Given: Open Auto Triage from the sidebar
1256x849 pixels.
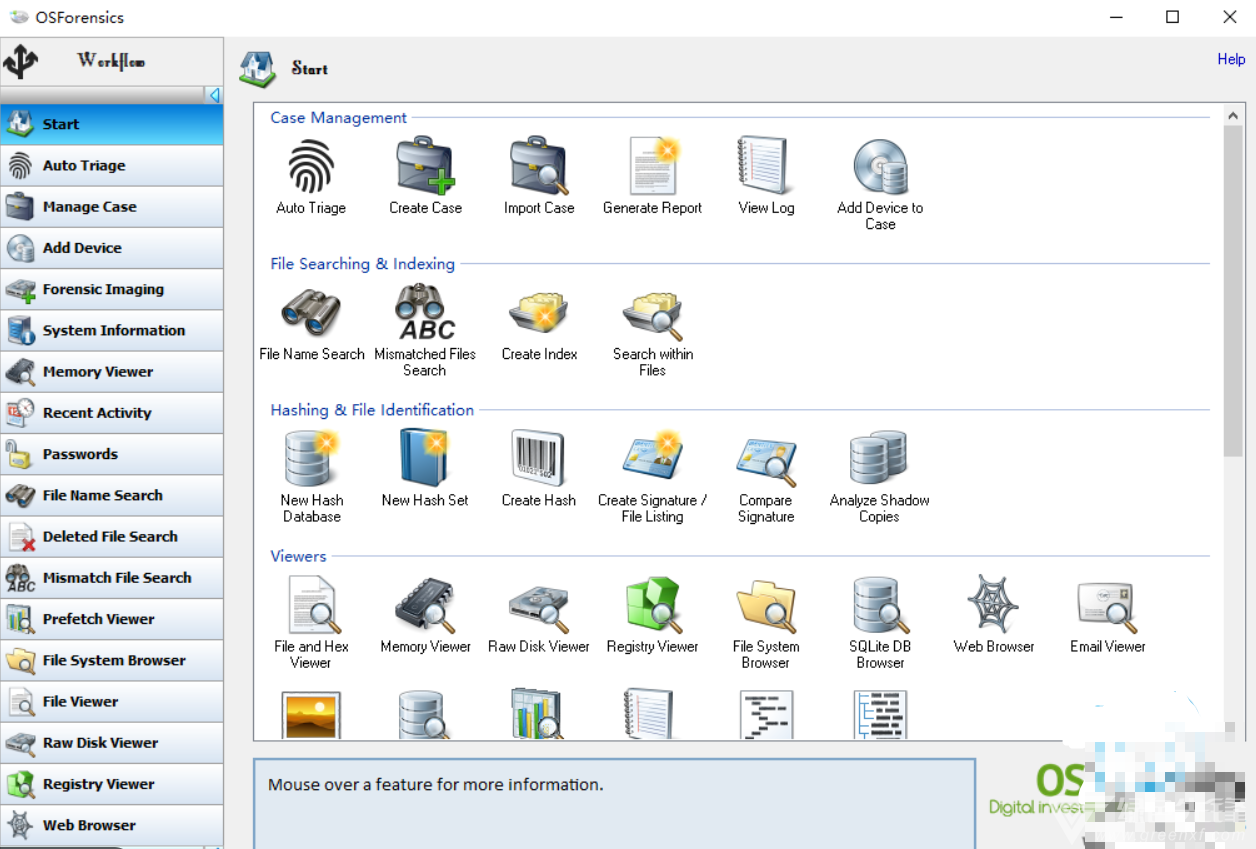Looking at the screenshot, I should point(112,165).
